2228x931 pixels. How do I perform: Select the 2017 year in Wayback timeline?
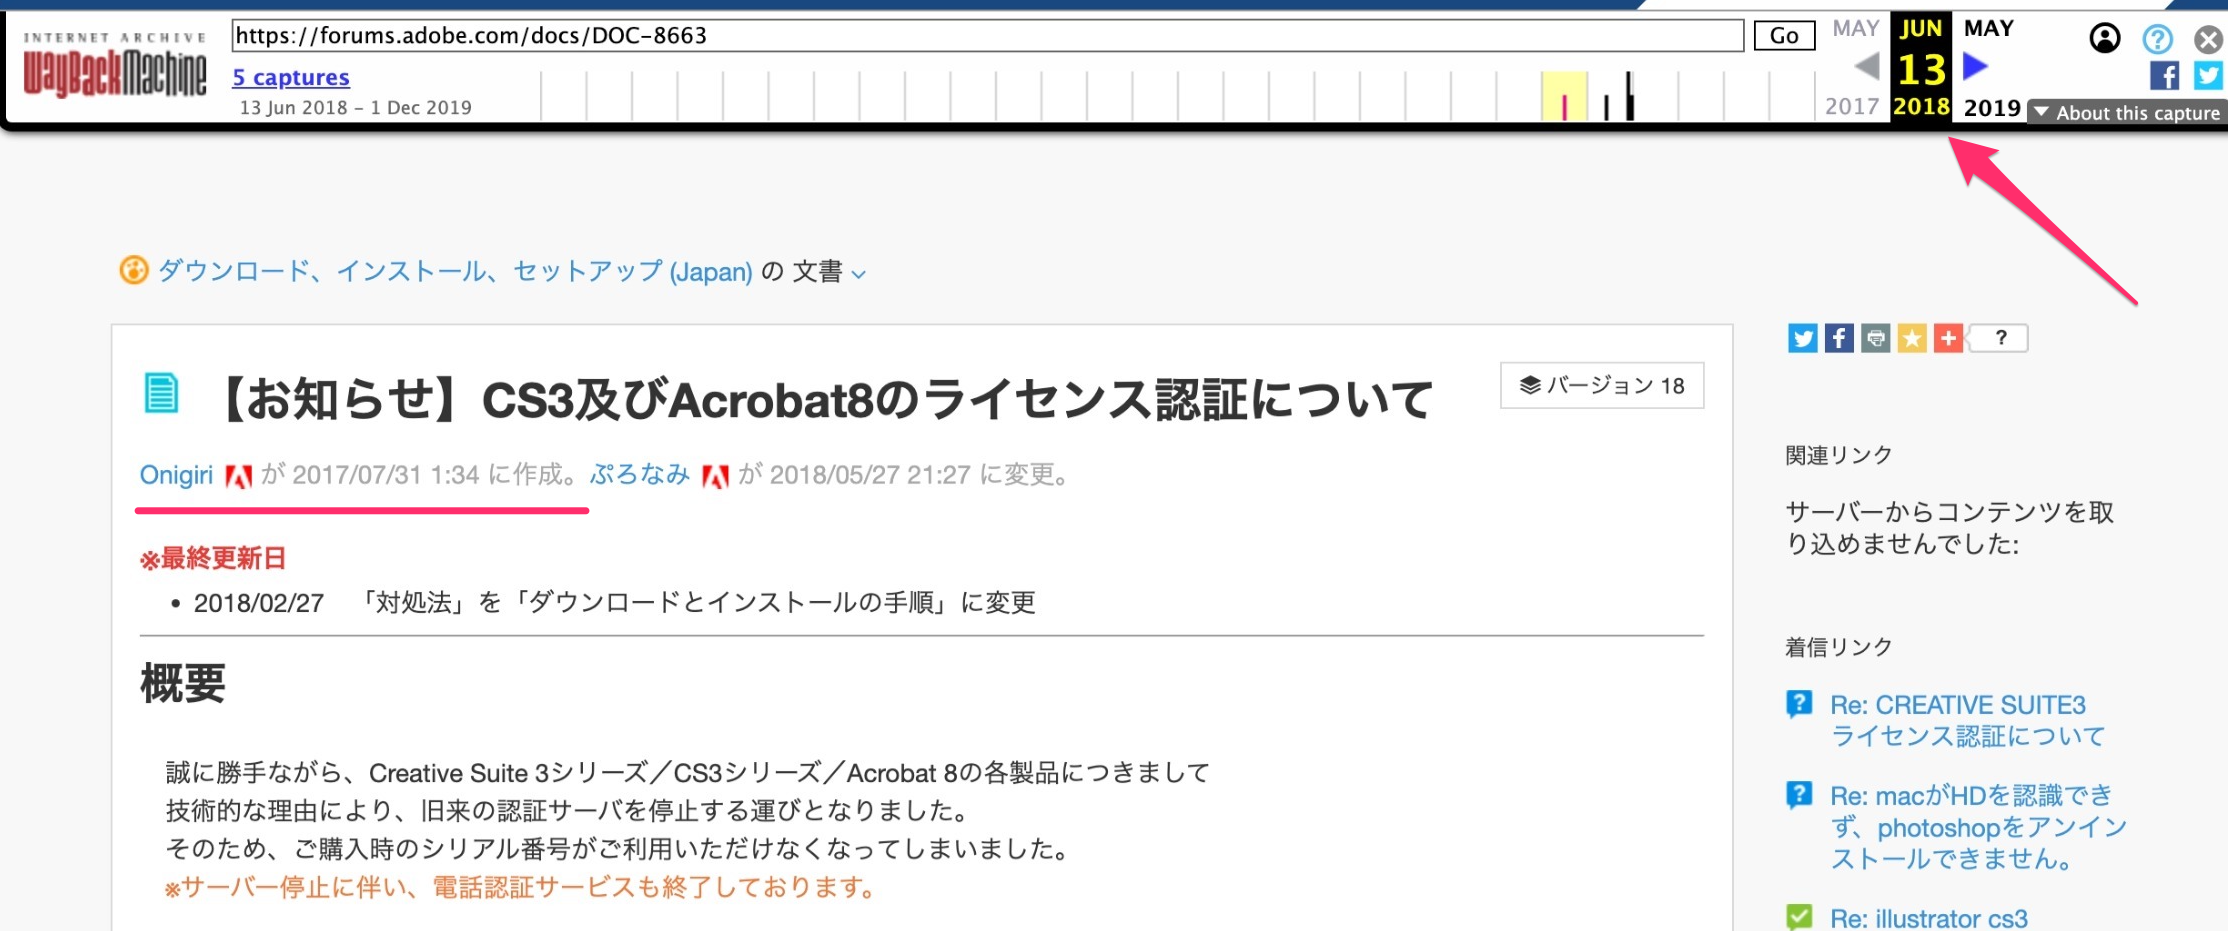point(1852,106)
